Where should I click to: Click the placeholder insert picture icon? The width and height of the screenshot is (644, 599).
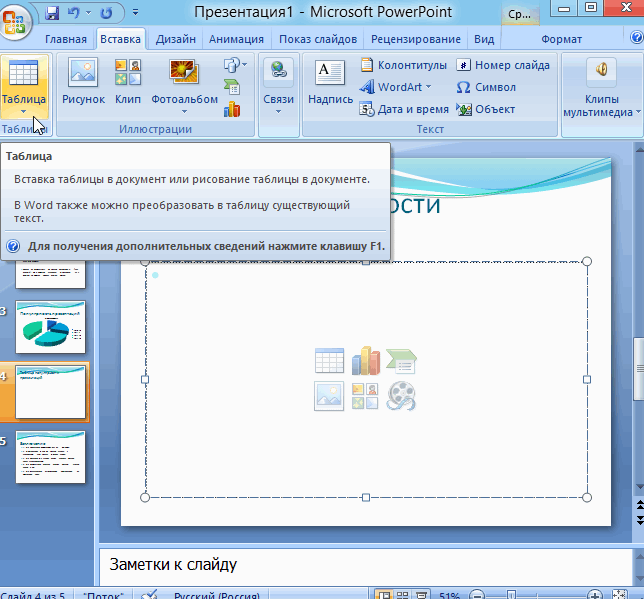coord(329,396)
